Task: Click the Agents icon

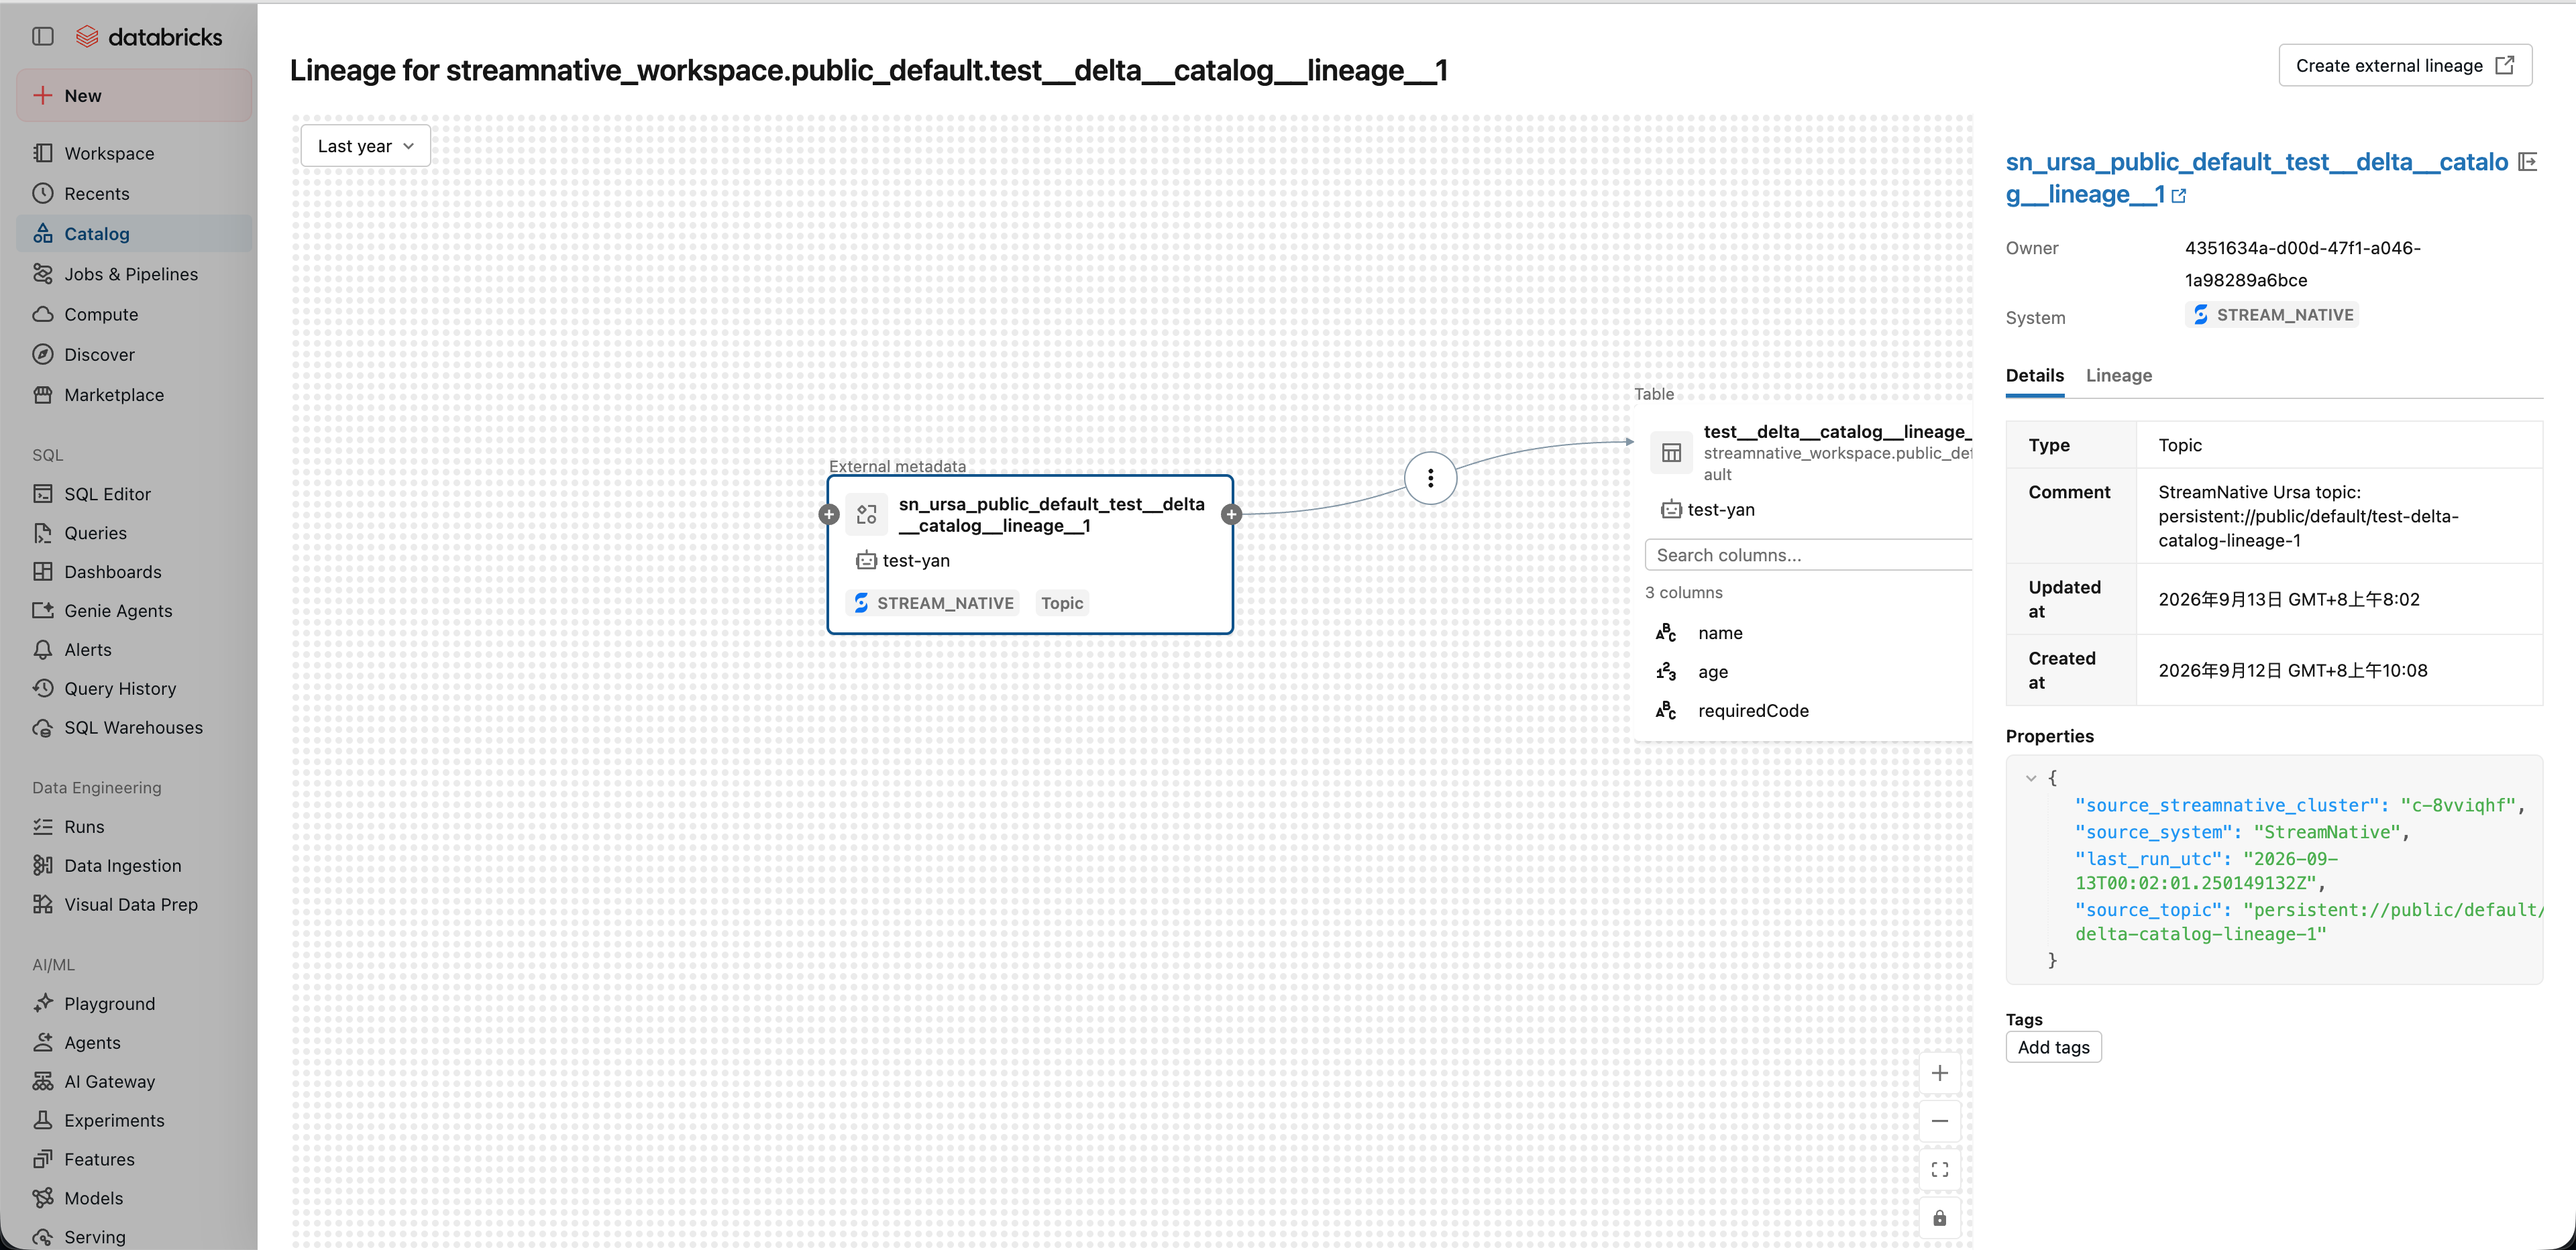Action: [x=43, y=1042]
